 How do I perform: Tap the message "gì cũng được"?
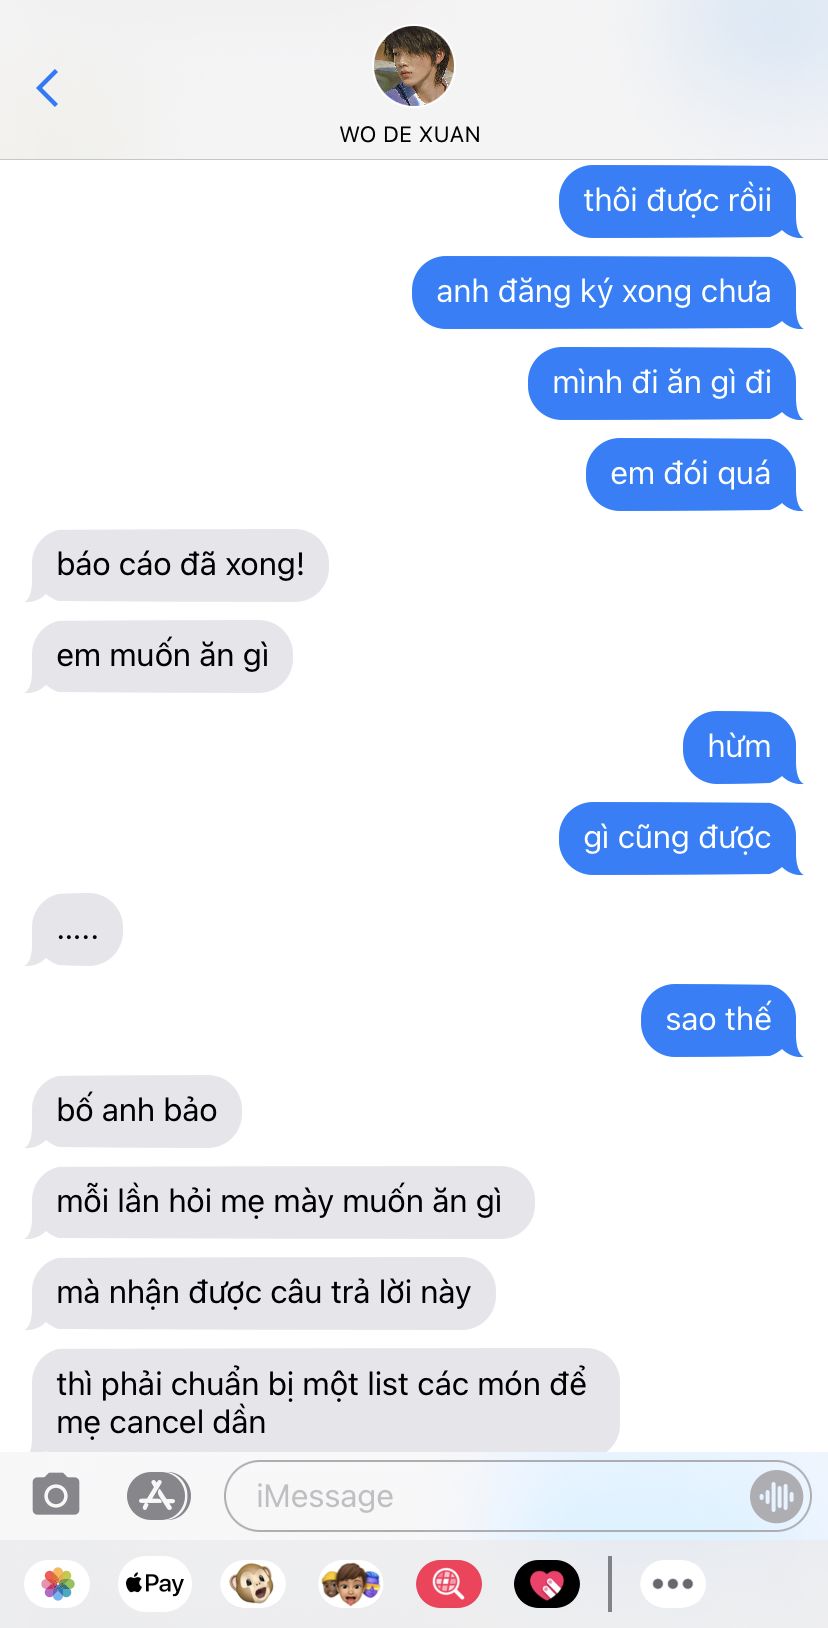[x=680, y=838]
